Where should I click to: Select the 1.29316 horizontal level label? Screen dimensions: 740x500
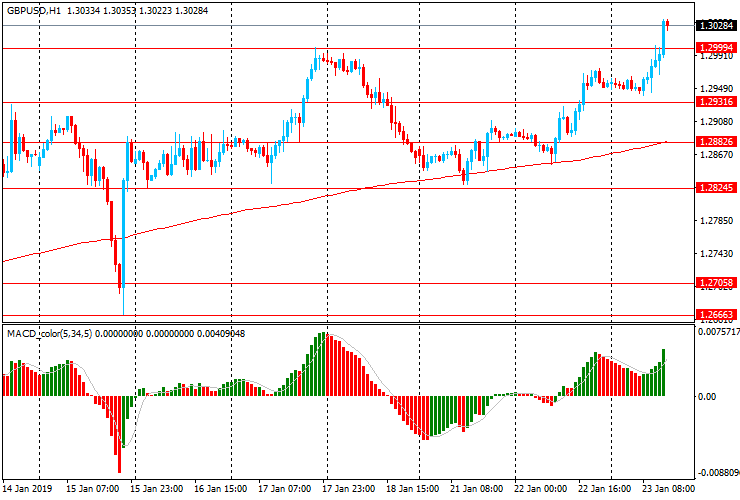[x=717, y=102]
